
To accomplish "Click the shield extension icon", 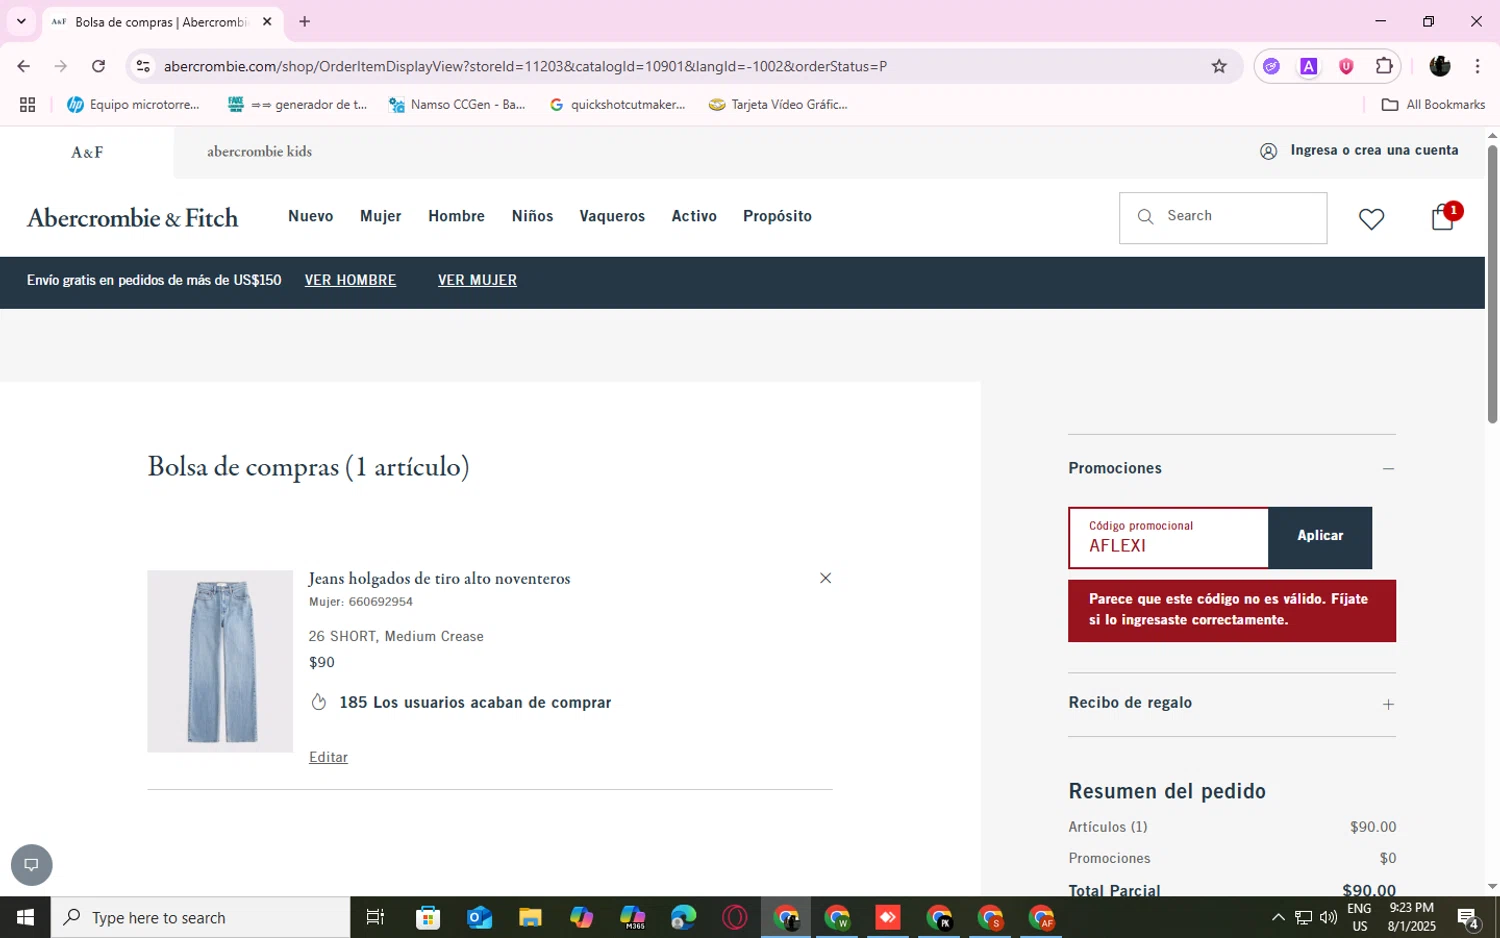I will (x=1346, y=66).
